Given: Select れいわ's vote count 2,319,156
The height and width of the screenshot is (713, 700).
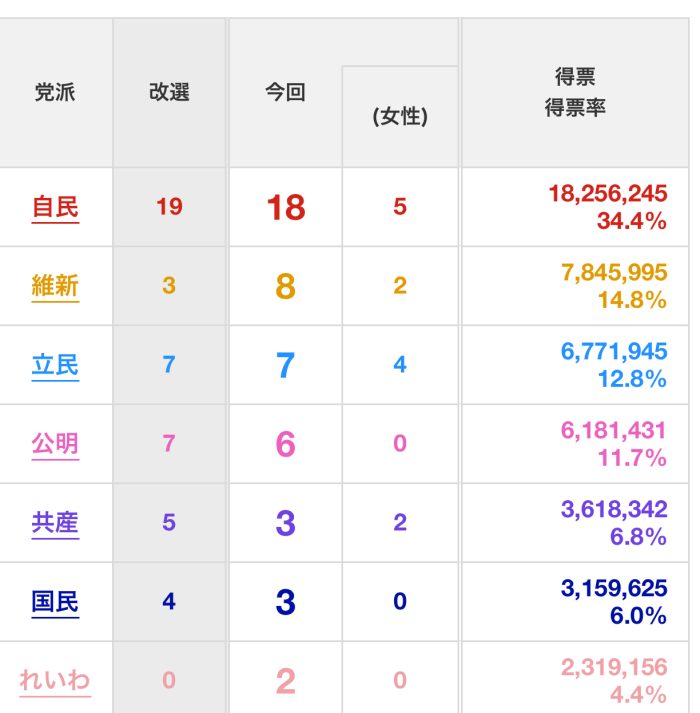Looking at the screenshot, I should [614, 667].
